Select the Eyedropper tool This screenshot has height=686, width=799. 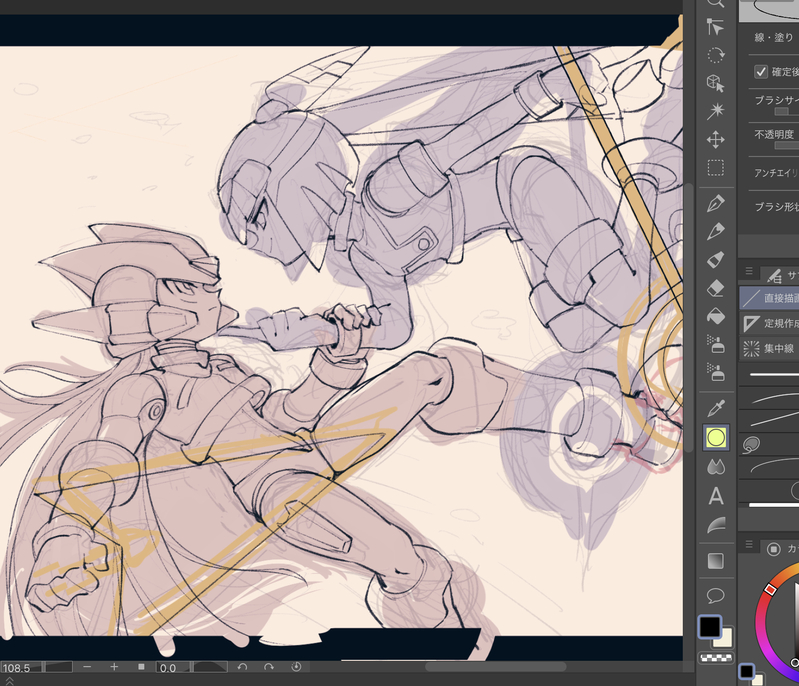tap(715, 409)
